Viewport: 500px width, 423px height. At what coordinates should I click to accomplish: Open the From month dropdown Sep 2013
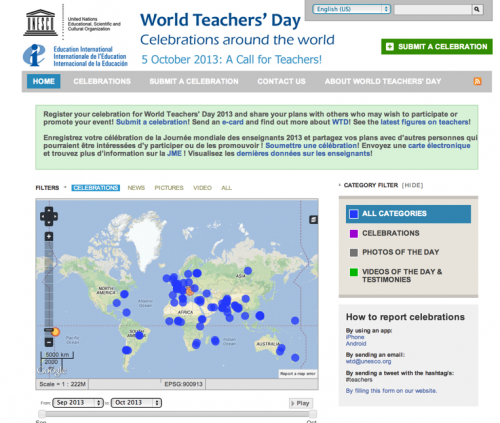coord(78,403)
